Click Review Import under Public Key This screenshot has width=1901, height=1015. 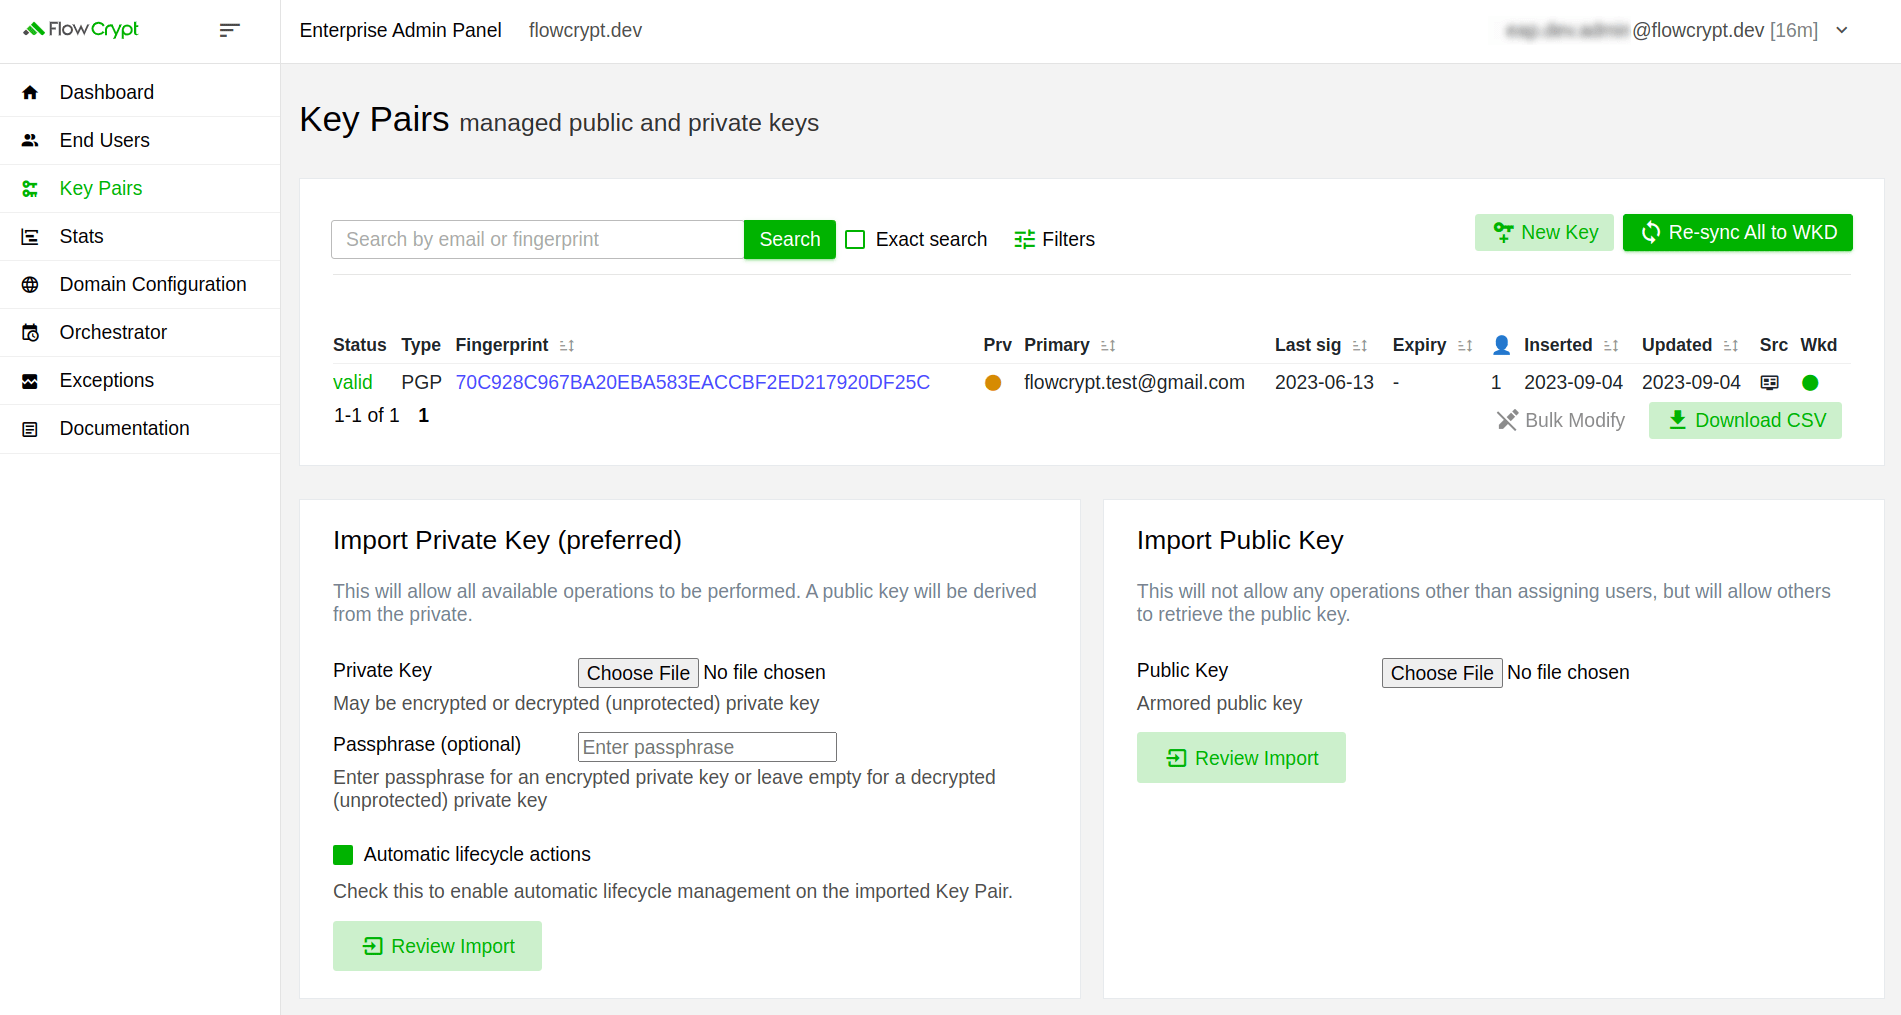1241,758
